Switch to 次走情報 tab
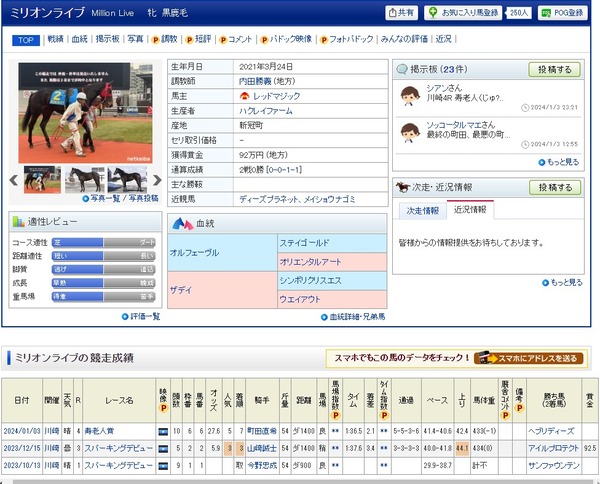 [422, 210]
